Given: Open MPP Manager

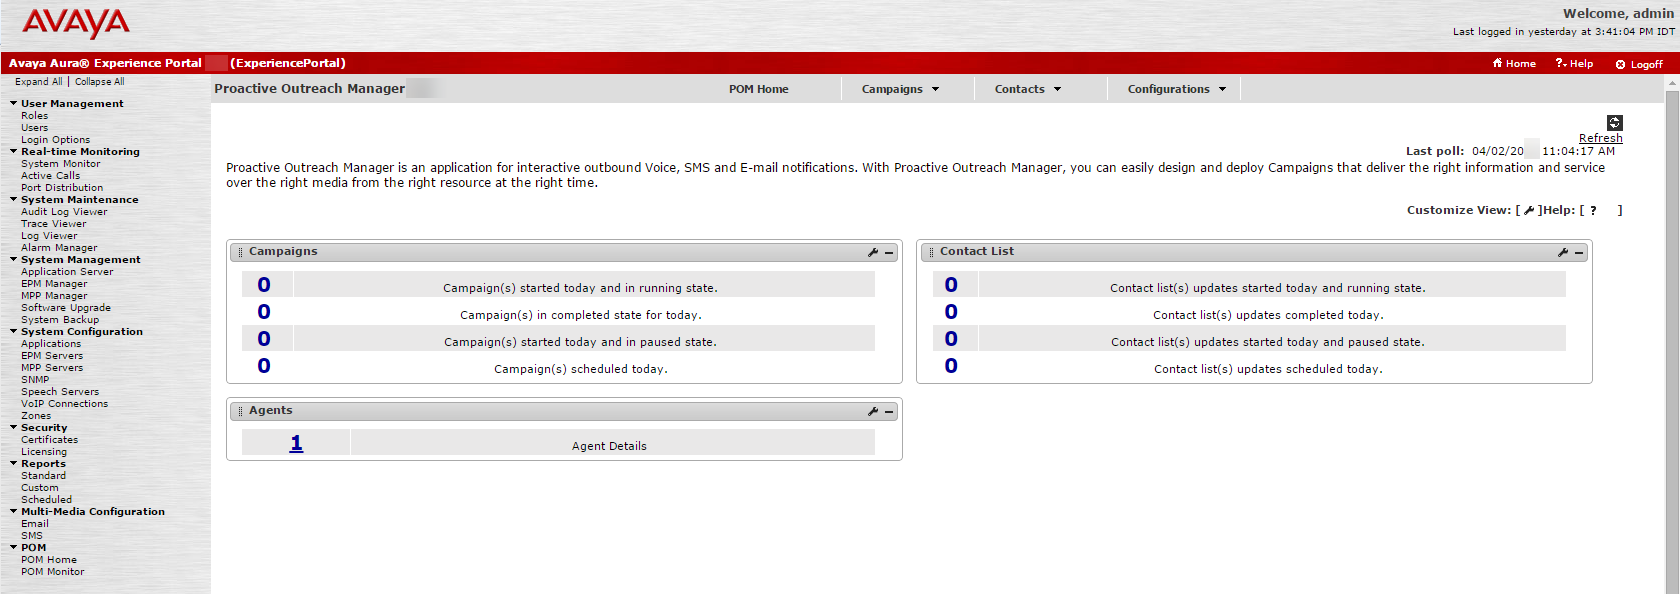Looking at the screenshot, I should 54,296.
